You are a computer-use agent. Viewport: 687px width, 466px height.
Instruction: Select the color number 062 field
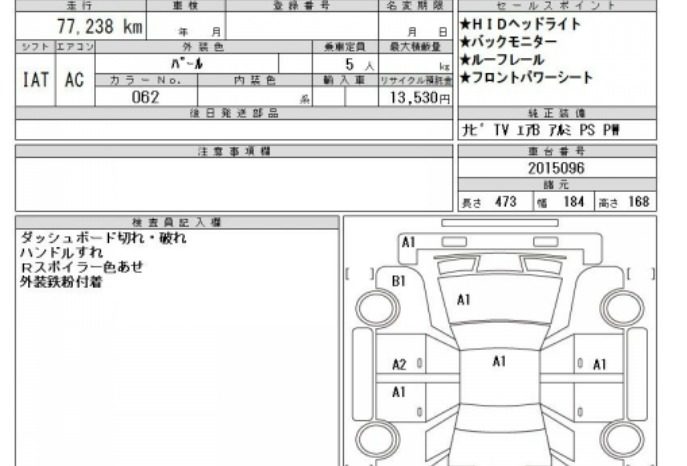tap(146, 98)
